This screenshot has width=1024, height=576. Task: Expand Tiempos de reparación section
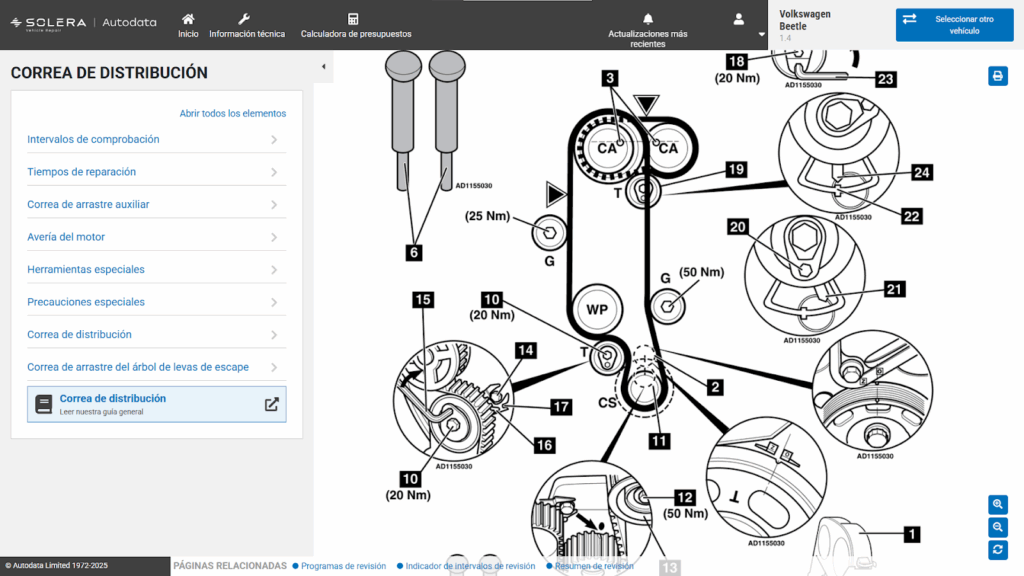(x=155, y=172)
